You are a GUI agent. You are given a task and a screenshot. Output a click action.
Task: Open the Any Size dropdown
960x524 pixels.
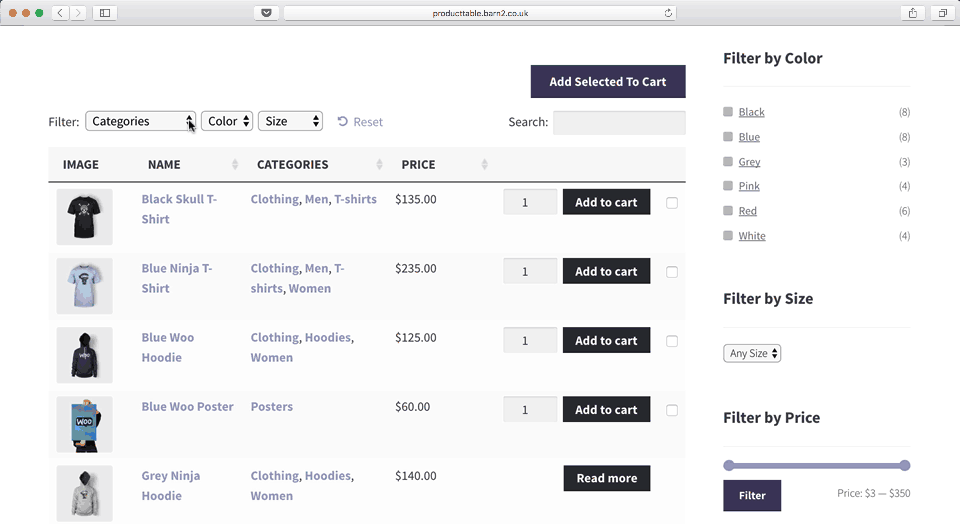click(x=752, y=353)
